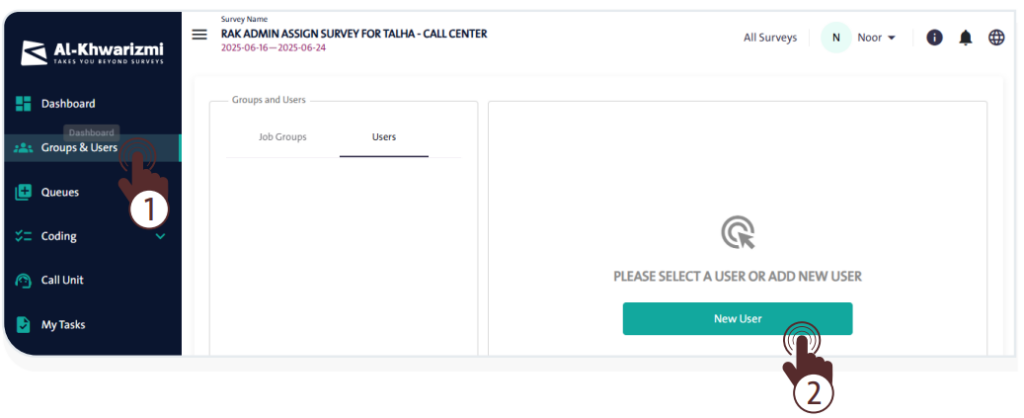Click the Queues sidebar icon

pos(24,192)
